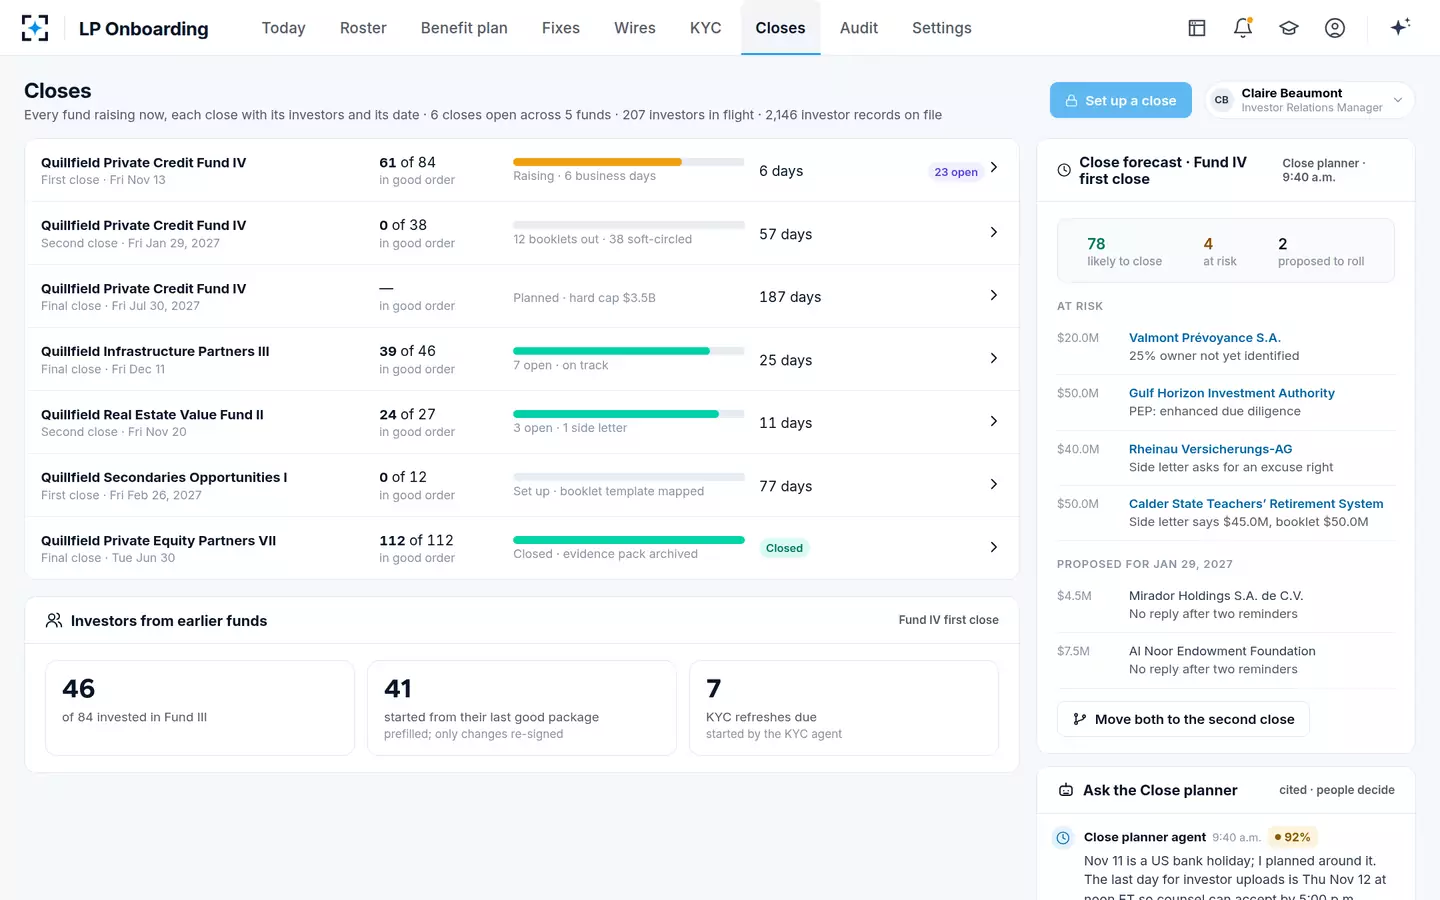Click Infrastructure Partners III progress bar
The image size is (1440, 900).
point(628,351)
